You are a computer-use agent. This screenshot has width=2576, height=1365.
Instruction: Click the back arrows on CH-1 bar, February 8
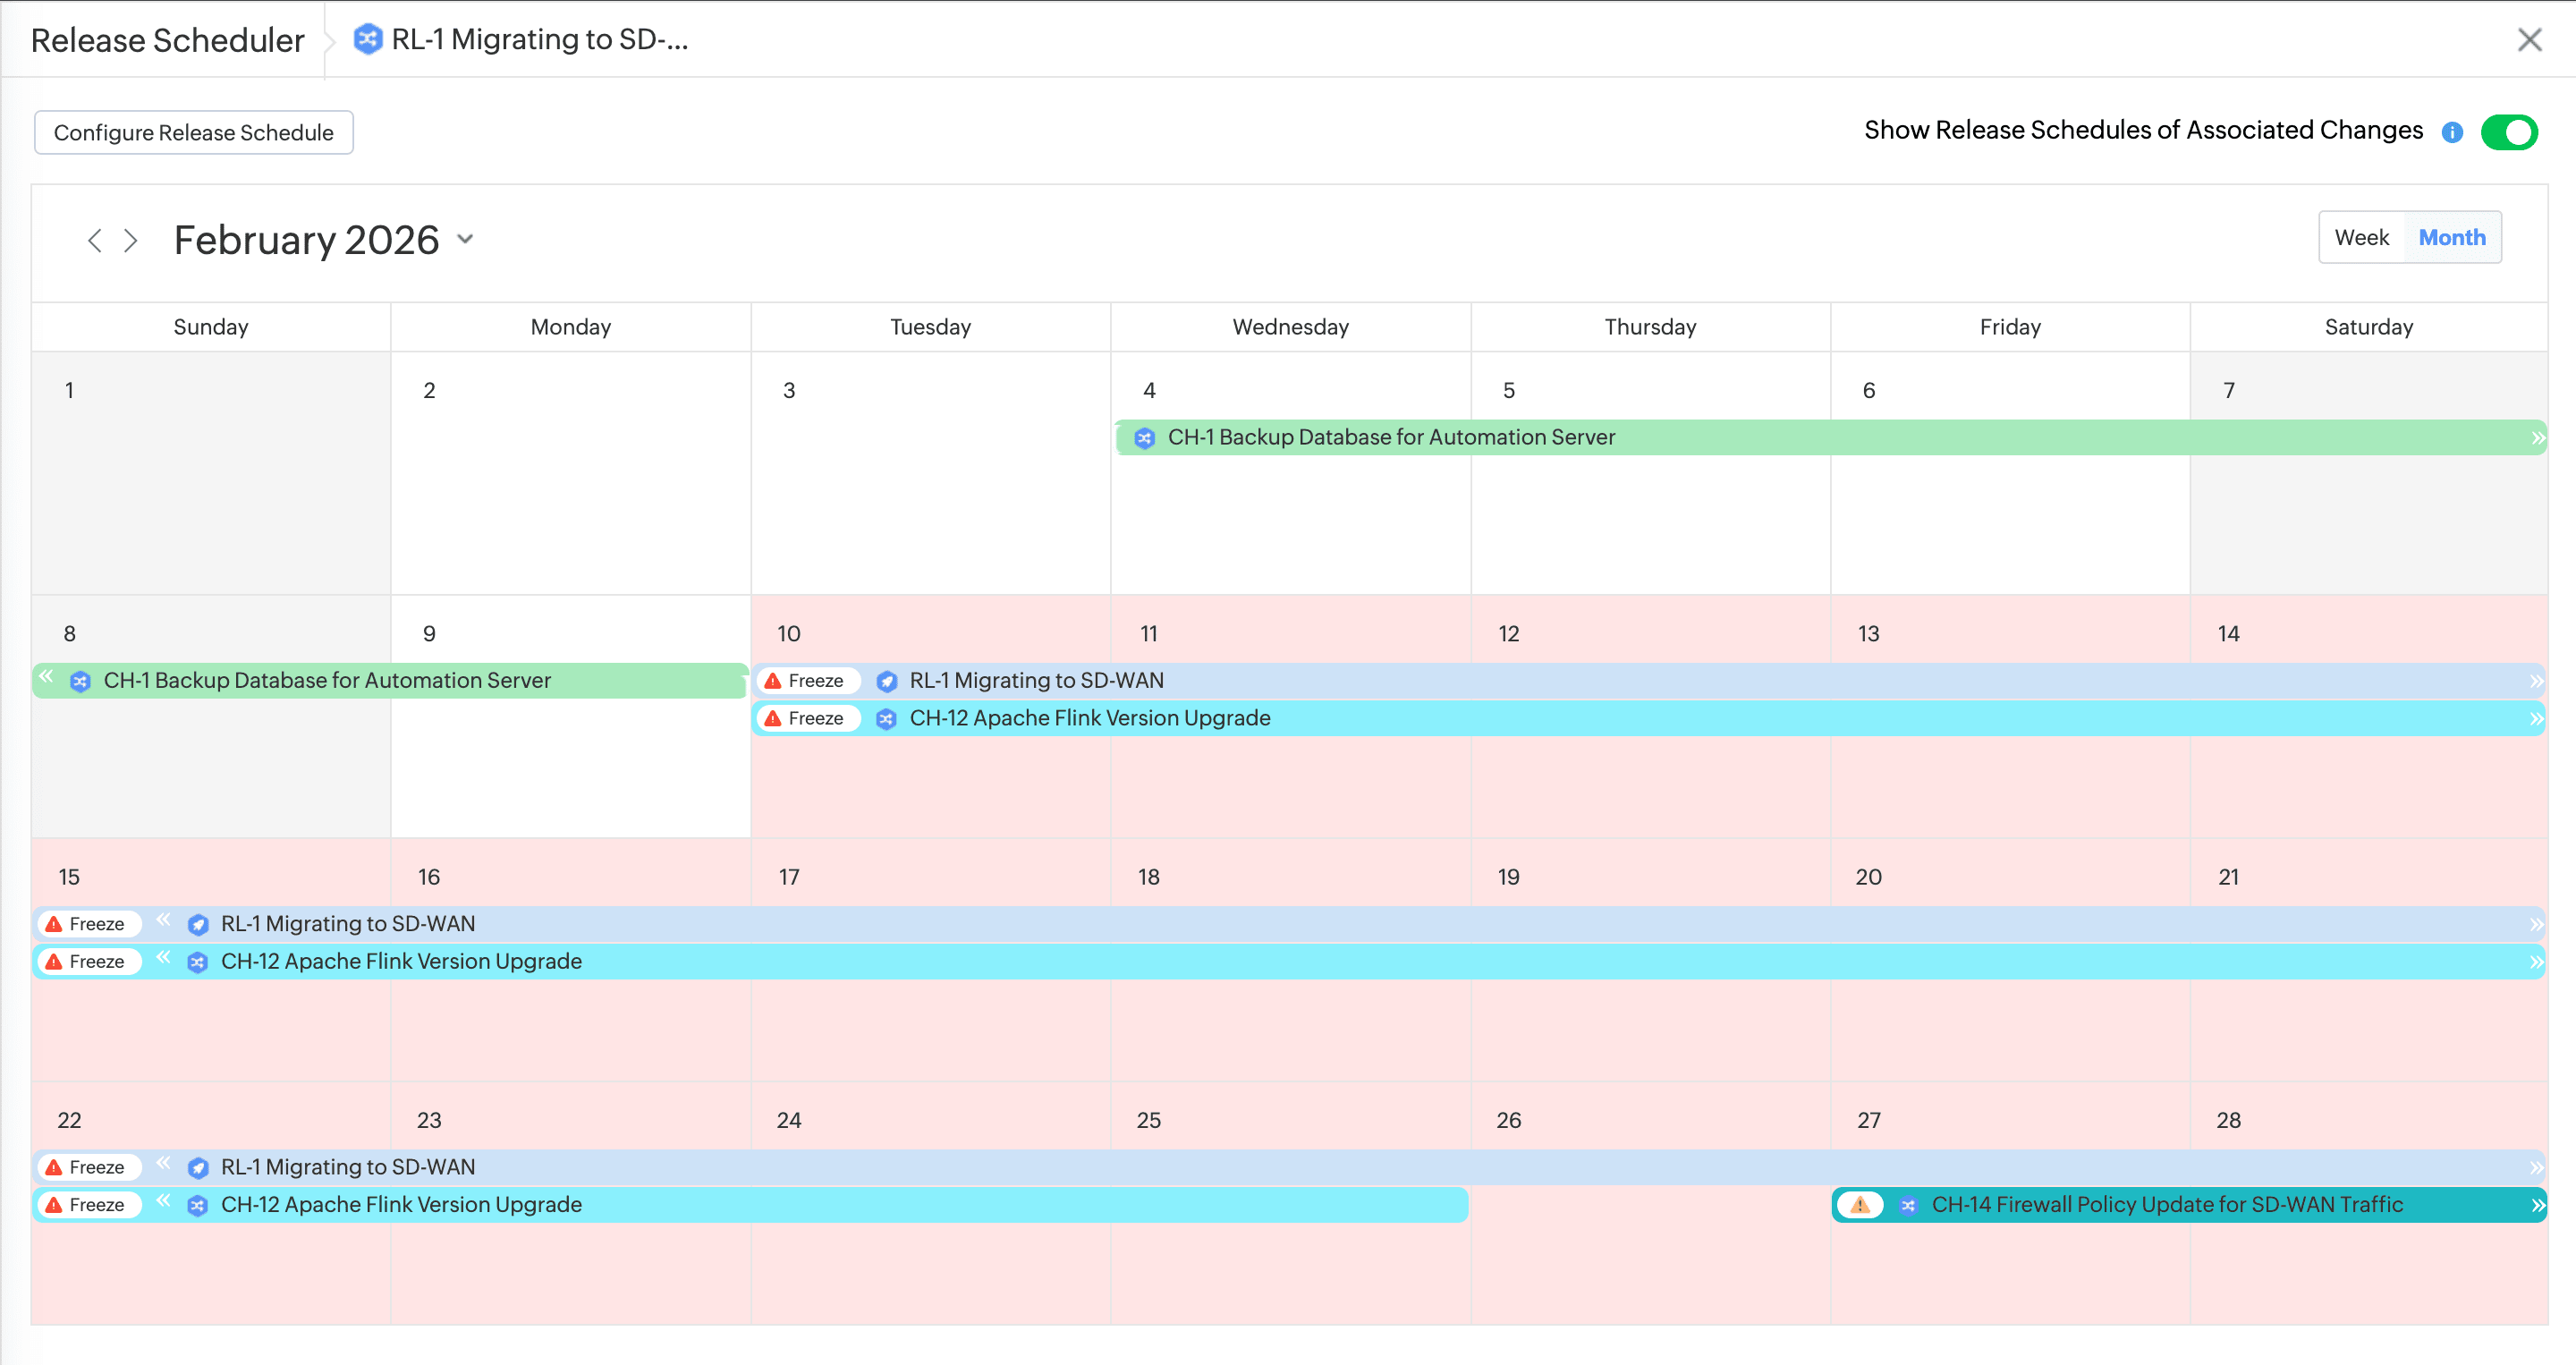coord(46,677)
